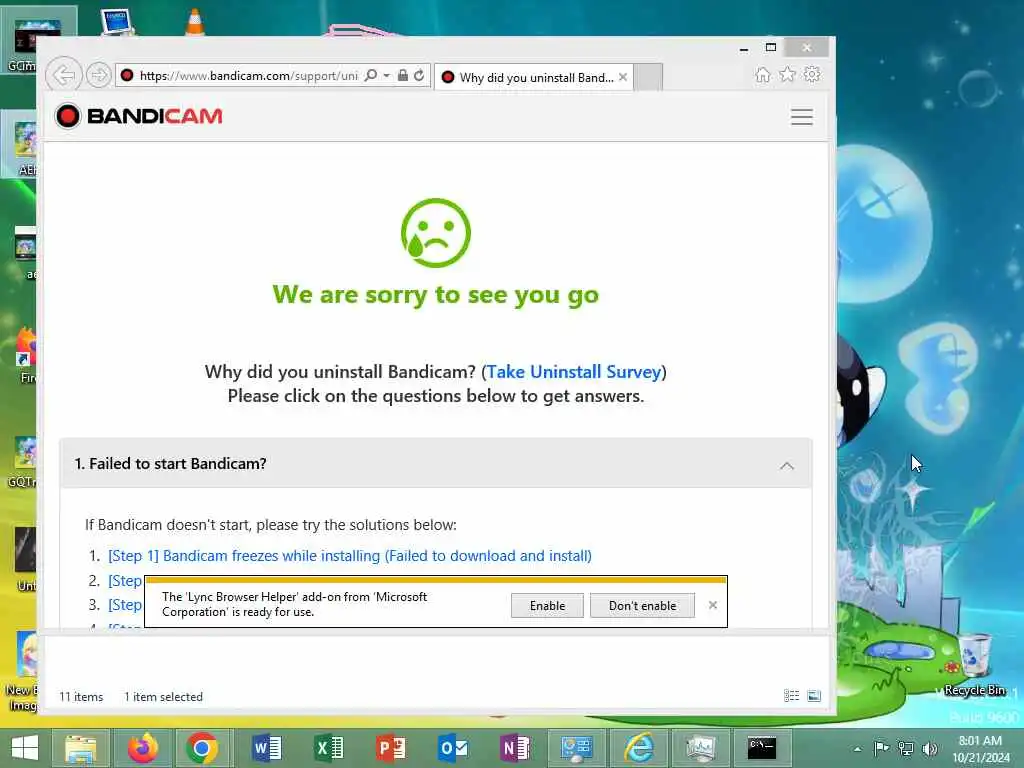Open the Bandicam hamburger menu
This screenshot has width=1024, height=768.
(801, 117)
